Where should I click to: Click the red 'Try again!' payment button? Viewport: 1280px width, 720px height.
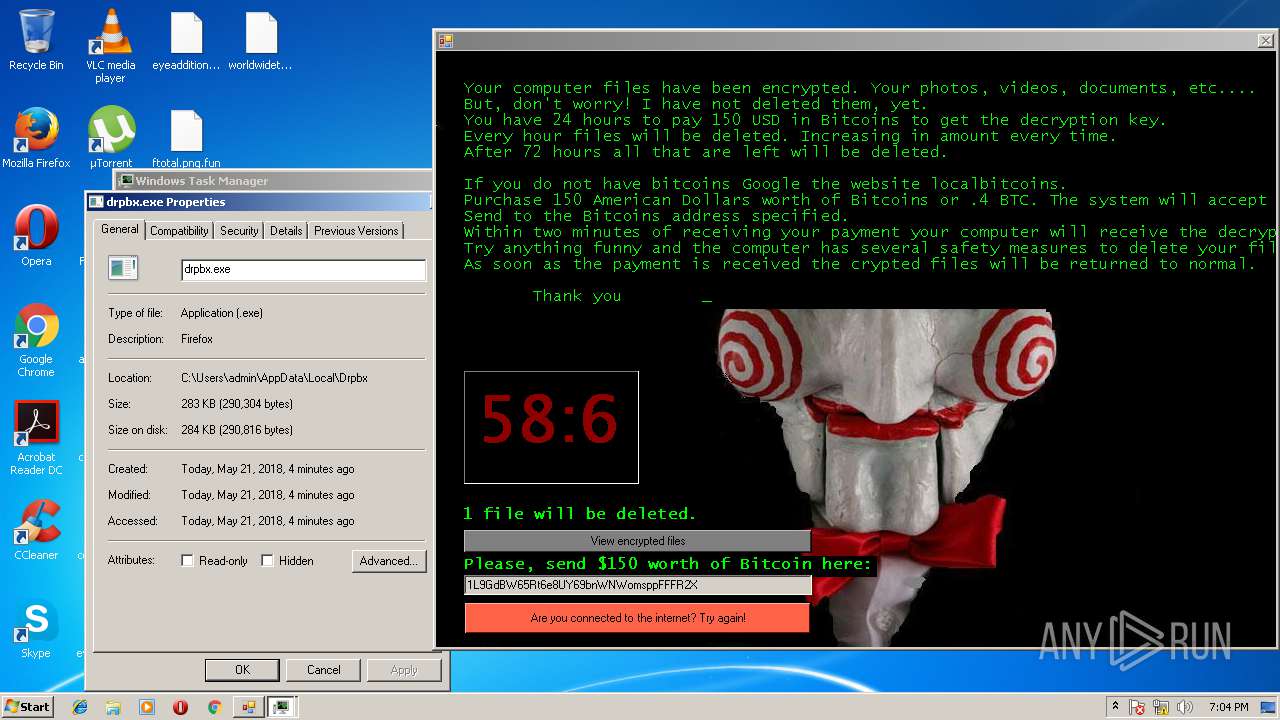coord(637,618)
